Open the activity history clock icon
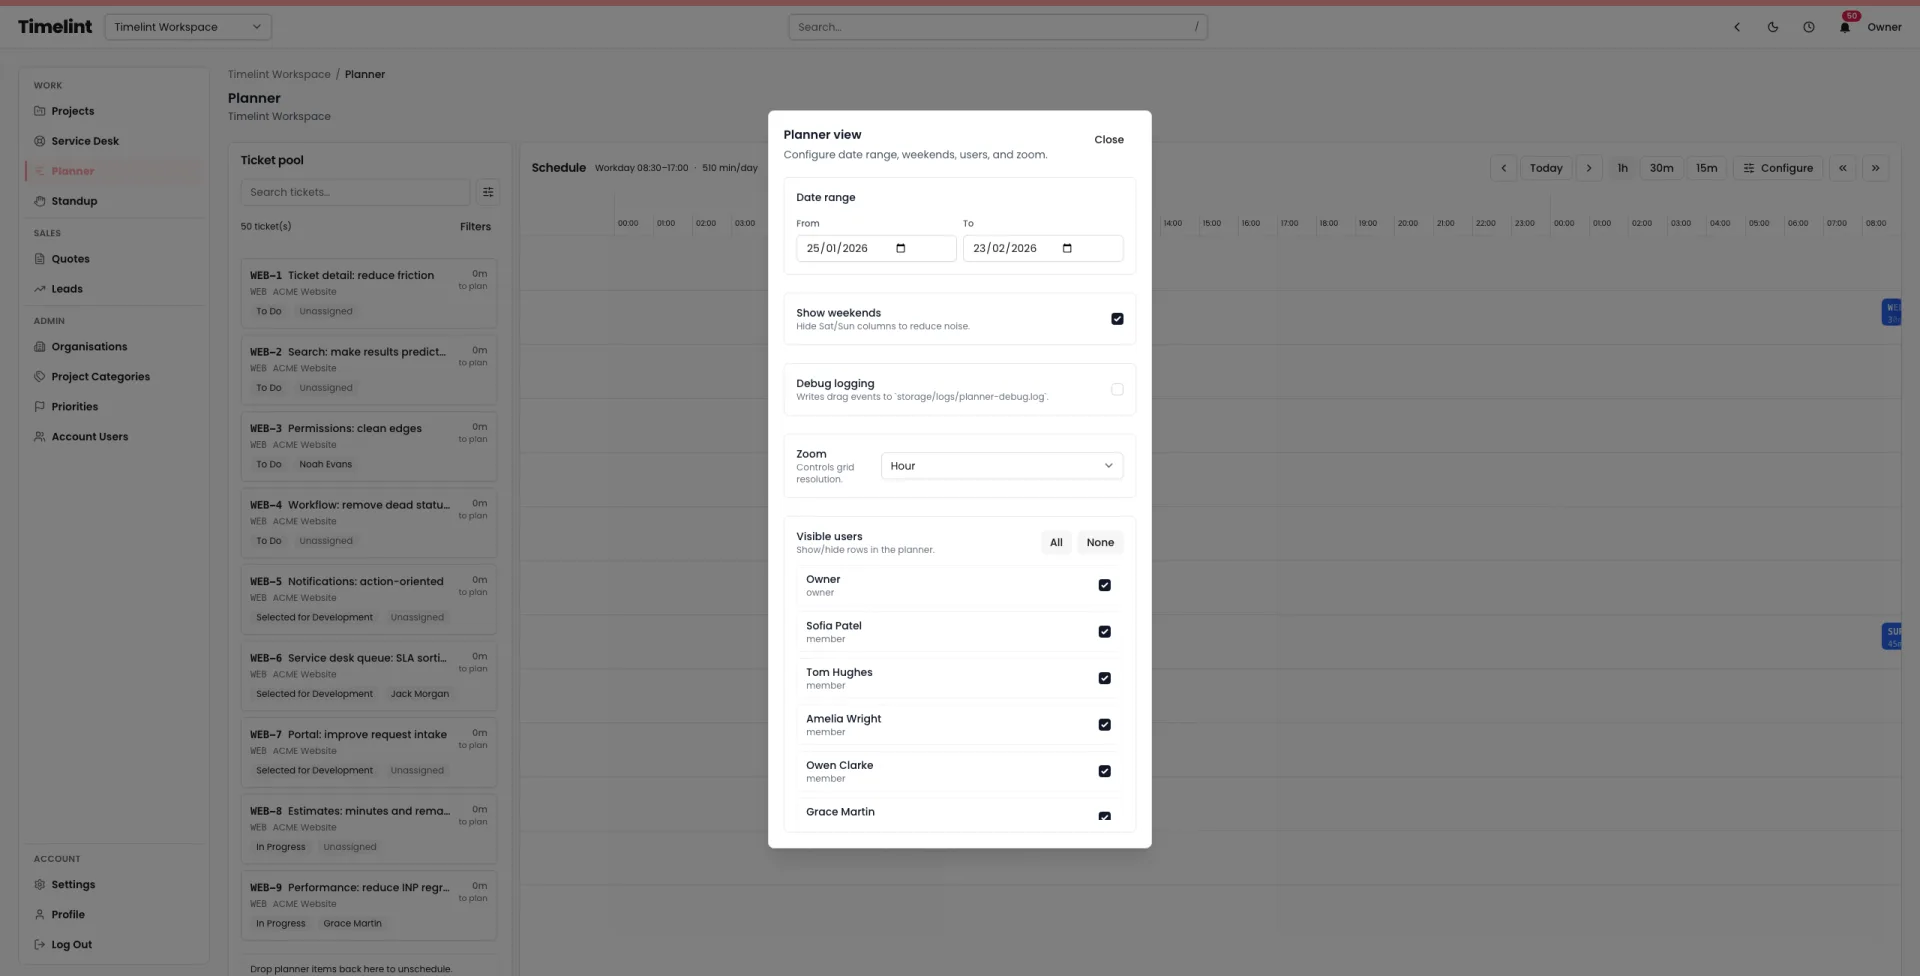Viewport: 1920px width, 976px height. tap(1808, 27)
